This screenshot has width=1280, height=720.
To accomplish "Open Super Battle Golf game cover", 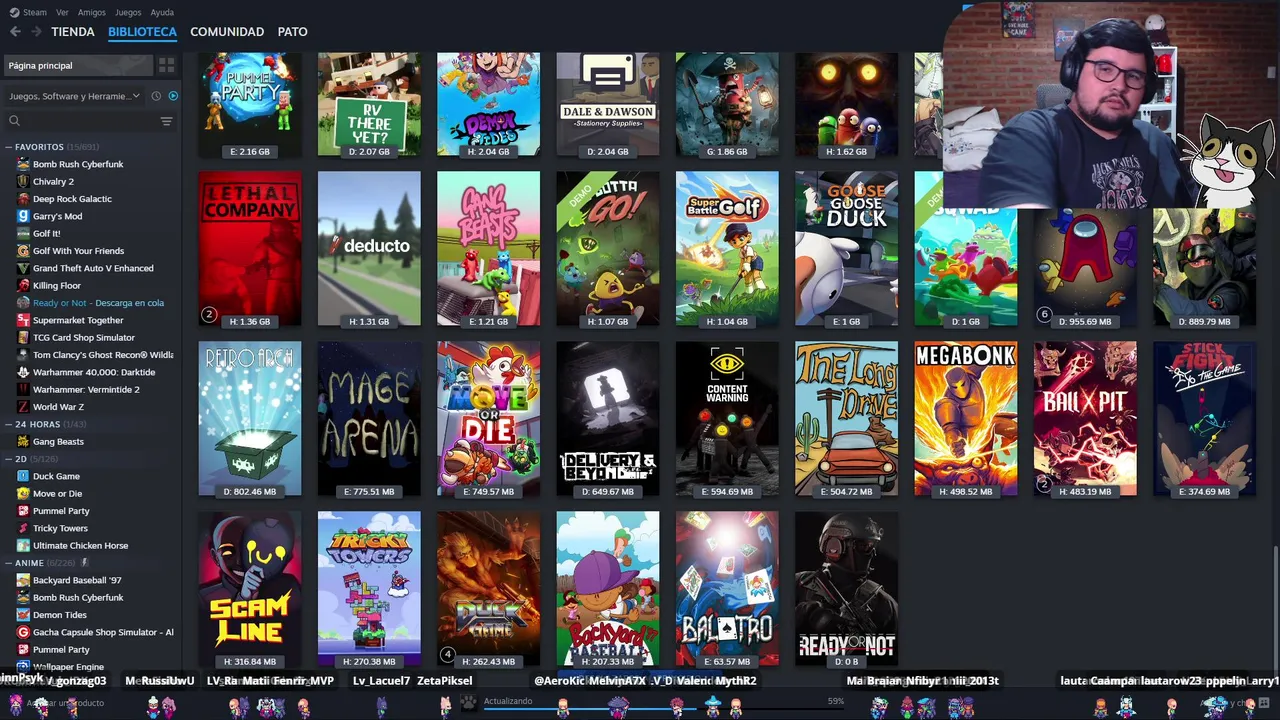I will (727, 248).
